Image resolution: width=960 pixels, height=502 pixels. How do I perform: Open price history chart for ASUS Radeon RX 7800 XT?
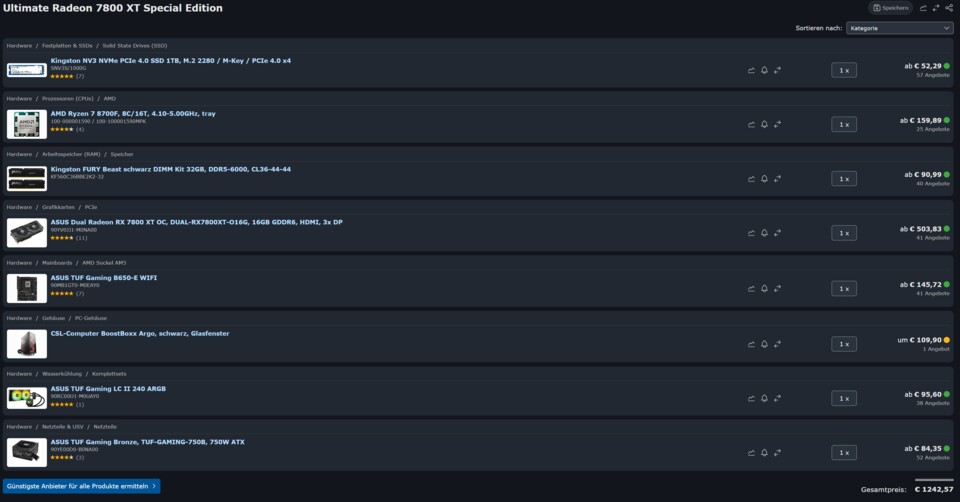[752, 234]
